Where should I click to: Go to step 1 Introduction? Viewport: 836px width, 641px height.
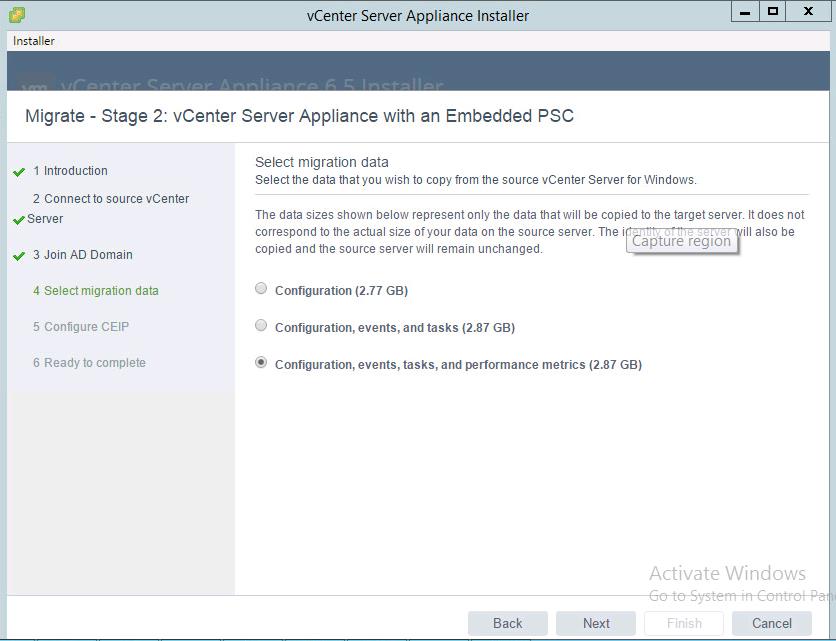pos(70,171)
